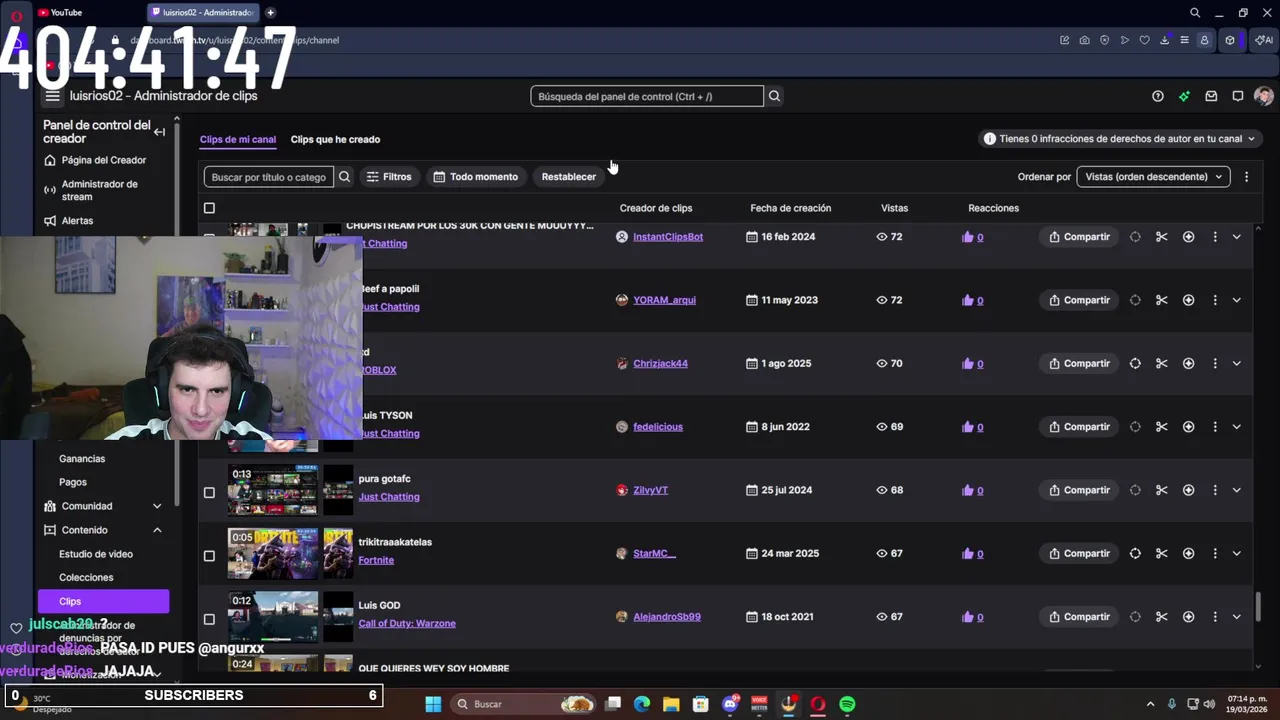The height and width of the screenshot is (720, 1280).
Task: Click the browser heart bookmark icon
Action: point(1145,40)
